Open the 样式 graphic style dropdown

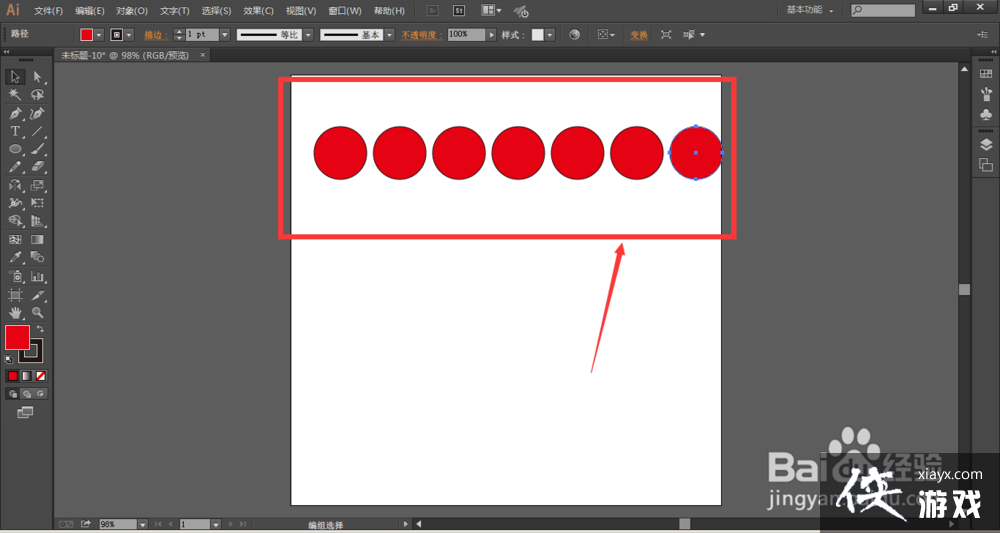click(x=550, y=35)
